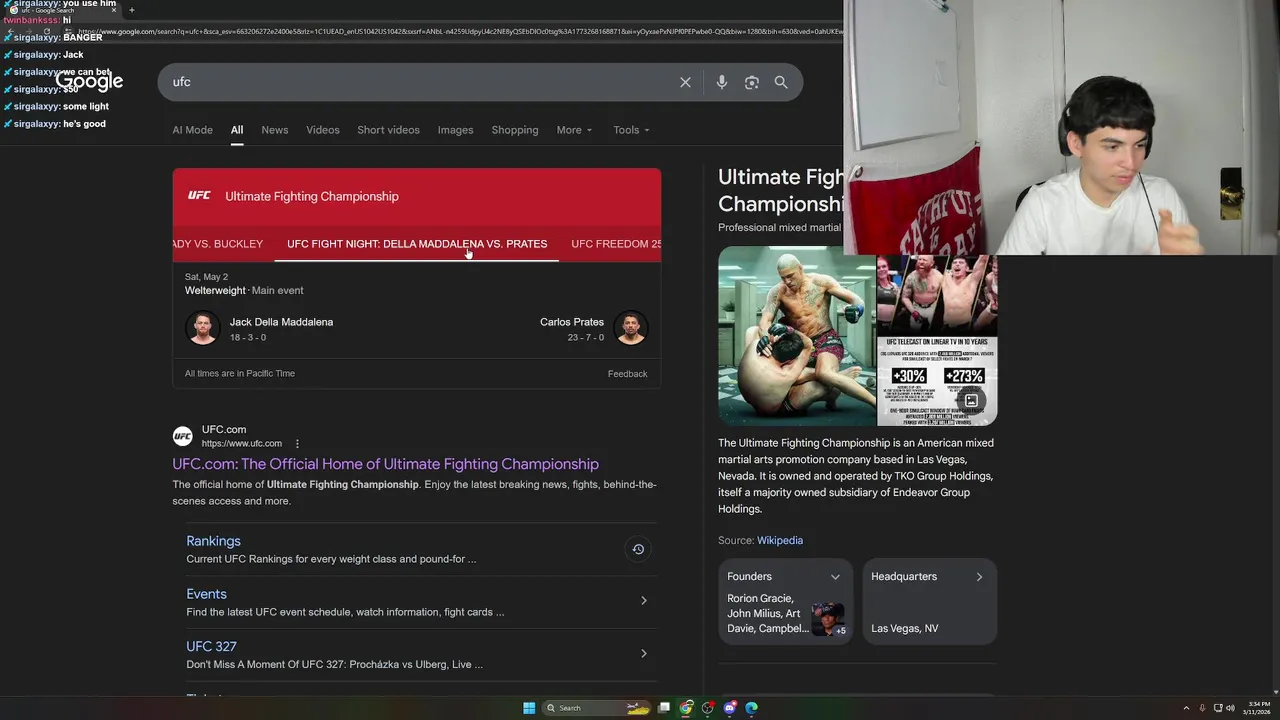Close the Google Search browser tab
The image size is (1280, 720).
point(113,10)
